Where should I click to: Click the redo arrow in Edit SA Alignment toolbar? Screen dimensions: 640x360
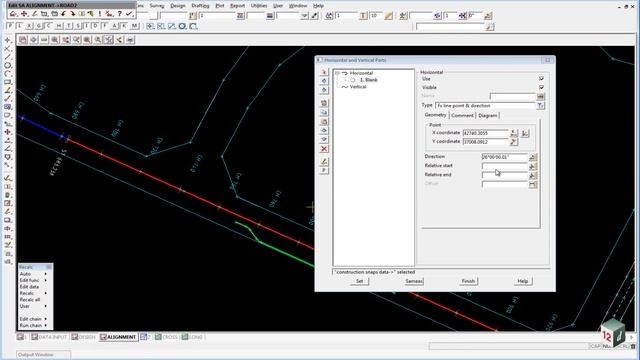(x=73, y=14)
